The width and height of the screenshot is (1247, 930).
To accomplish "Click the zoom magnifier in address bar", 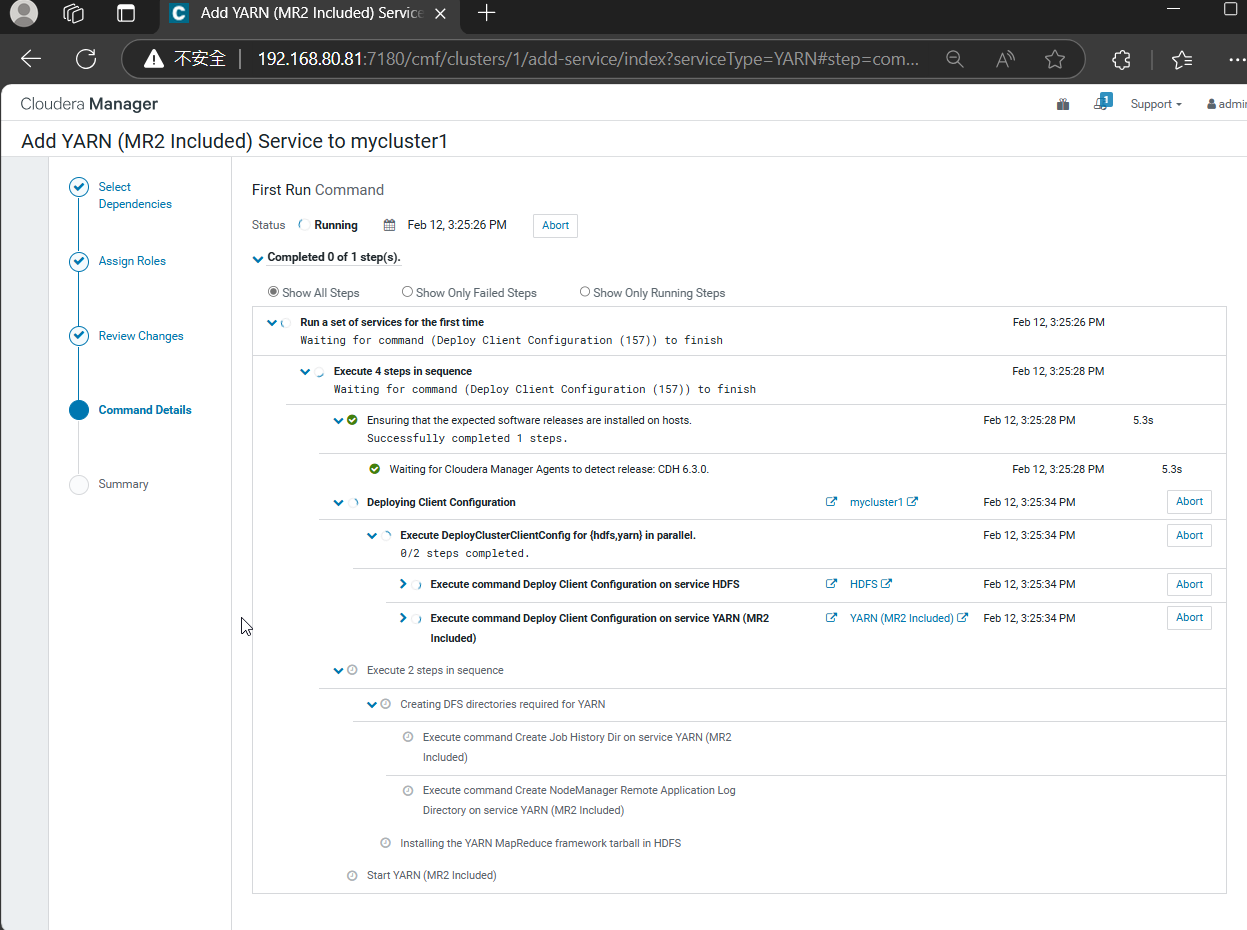I will tap(955, 59).
